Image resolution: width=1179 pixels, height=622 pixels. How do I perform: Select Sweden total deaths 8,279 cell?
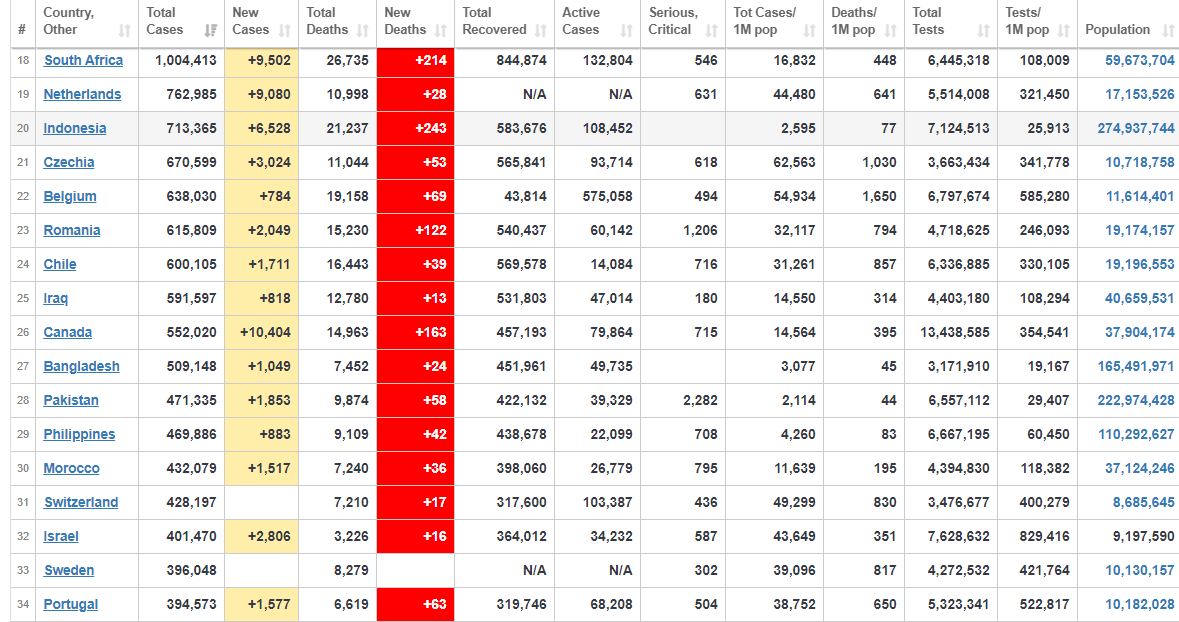pos(338,570)
